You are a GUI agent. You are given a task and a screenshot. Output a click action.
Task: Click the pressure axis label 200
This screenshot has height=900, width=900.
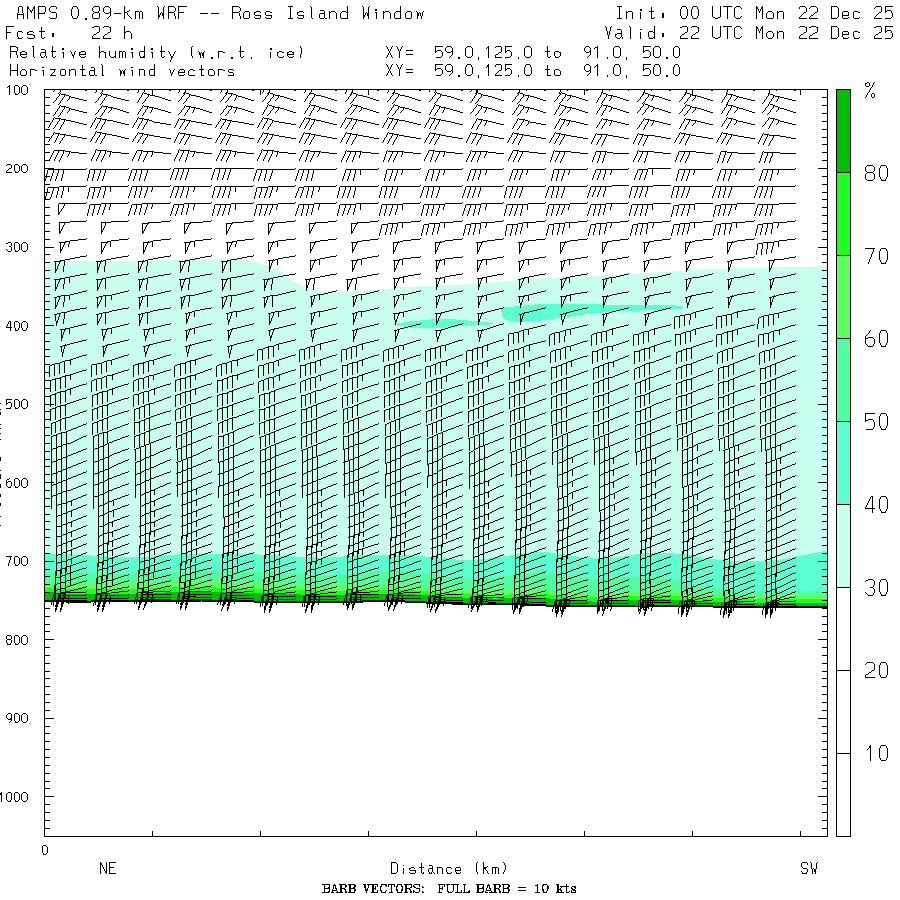point(17,169)
